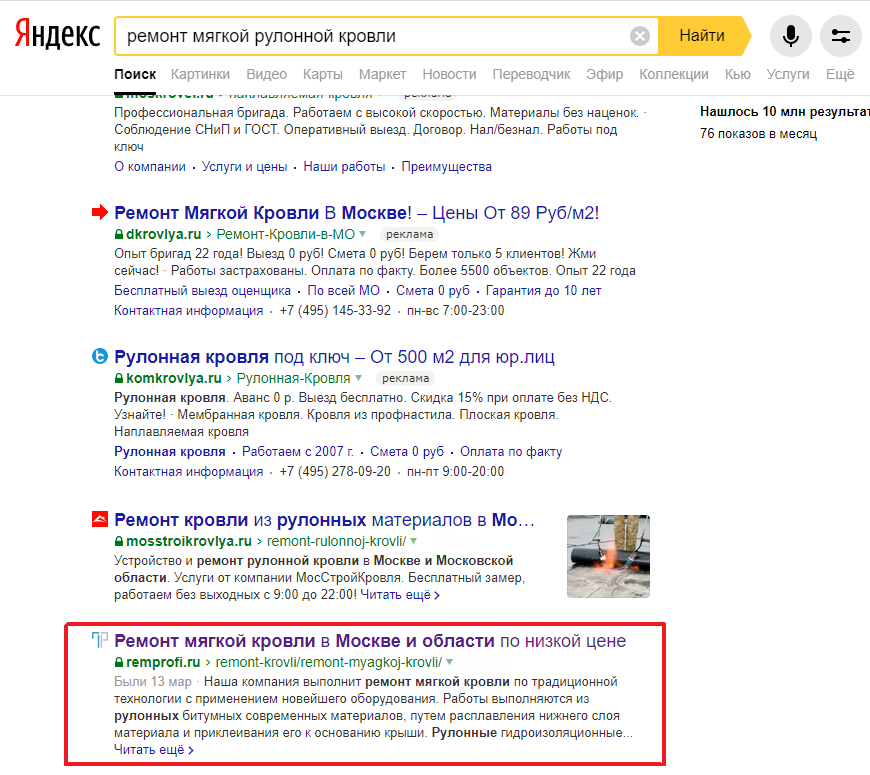Open the Переводчик tab
This screenshot has height=775, width=870.
[x=531, y=74]
